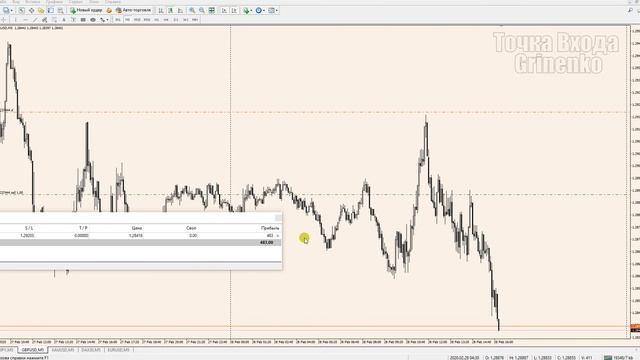Toggle chart shift from right border
640x360 pixels.
click(234, 10)
